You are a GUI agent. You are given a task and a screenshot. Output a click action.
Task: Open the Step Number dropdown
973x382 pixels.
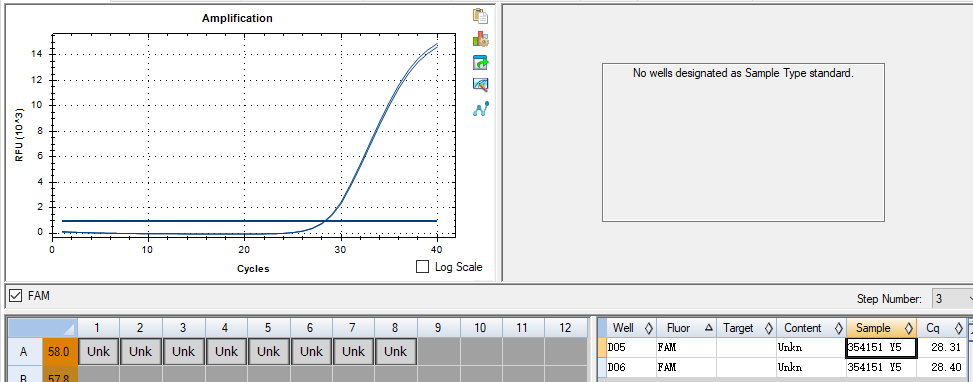953,298
